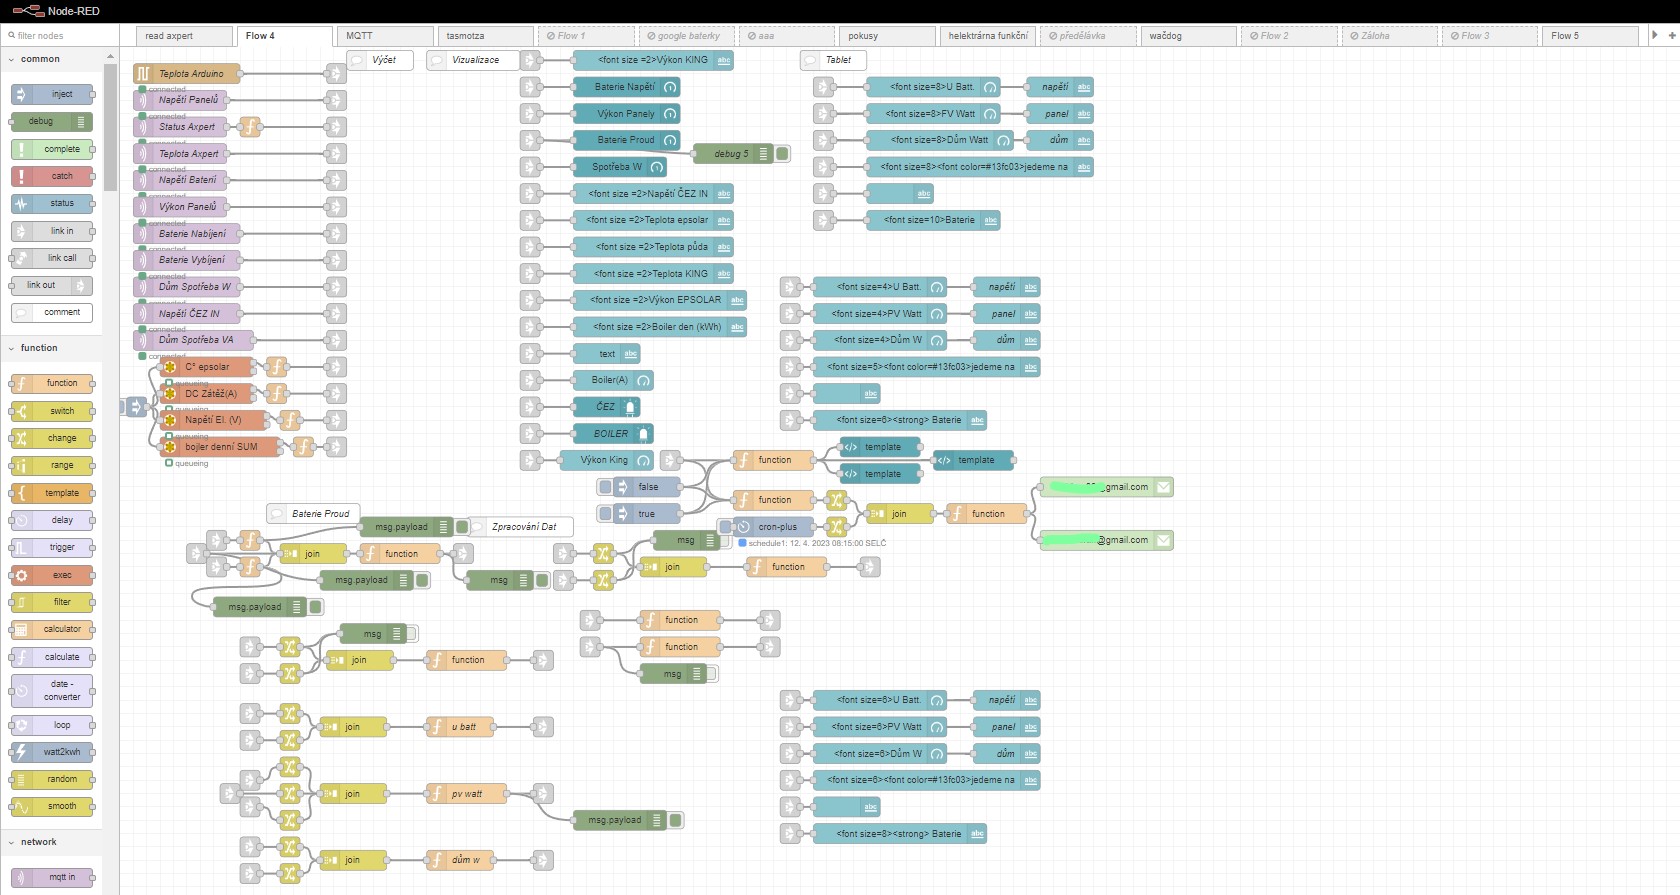Toggle msg.payload debug button beside Zpracování Dat
Viewport: 1680px width, 895px height.
(462, 527)
